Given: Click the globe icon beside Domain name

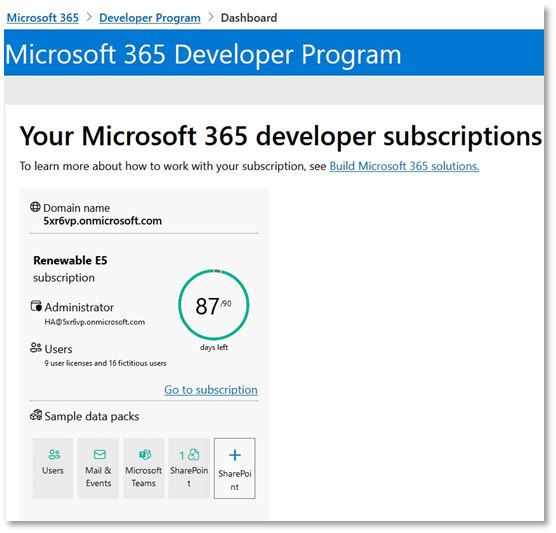Looking at the screenshot, I should [35, 207].
